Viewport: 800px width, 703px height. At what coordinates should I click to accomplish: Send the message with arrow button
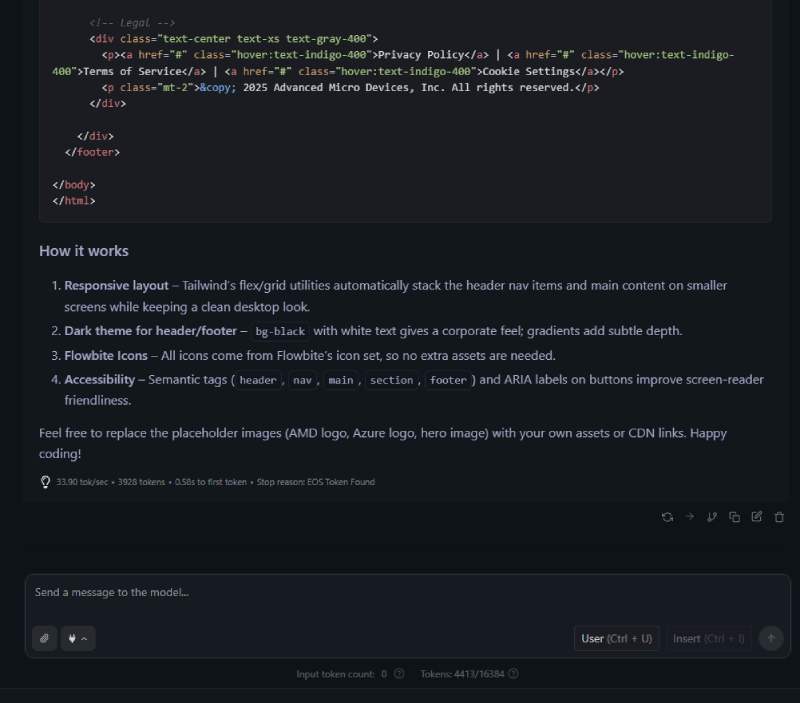coord(771,638)
